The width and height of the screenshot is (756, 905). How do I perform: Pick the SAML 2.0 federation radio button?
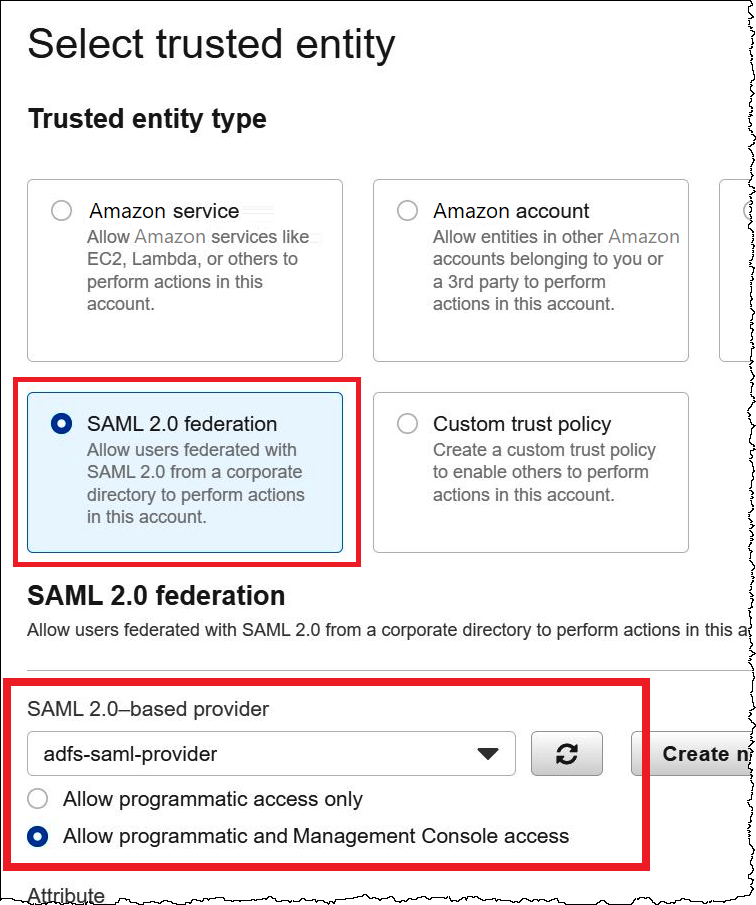tap(62, 424)
